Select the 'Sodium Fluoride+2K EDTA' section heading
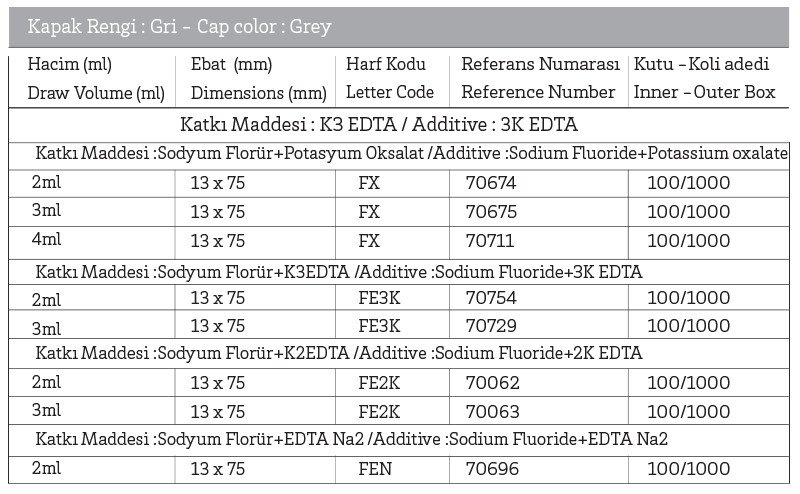Image resolution: width=800 pixels, height=494 pixels. pos(338,353)
